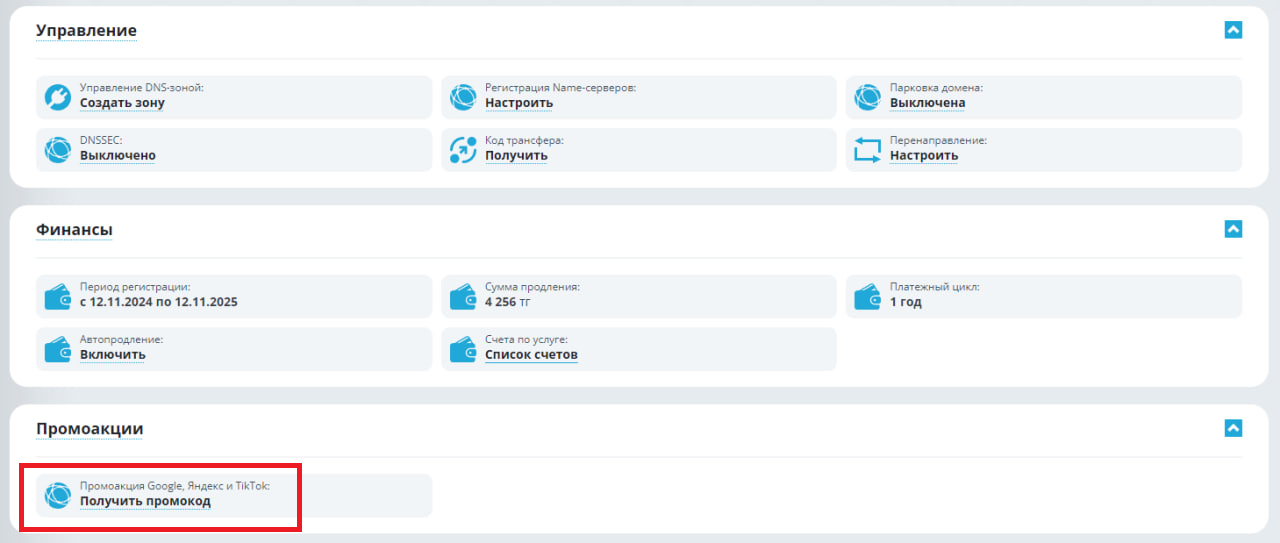Screen dimensions: 1280x543
Task: Collapse the Управление section with its arrow
Action: tap(1233, 30)
